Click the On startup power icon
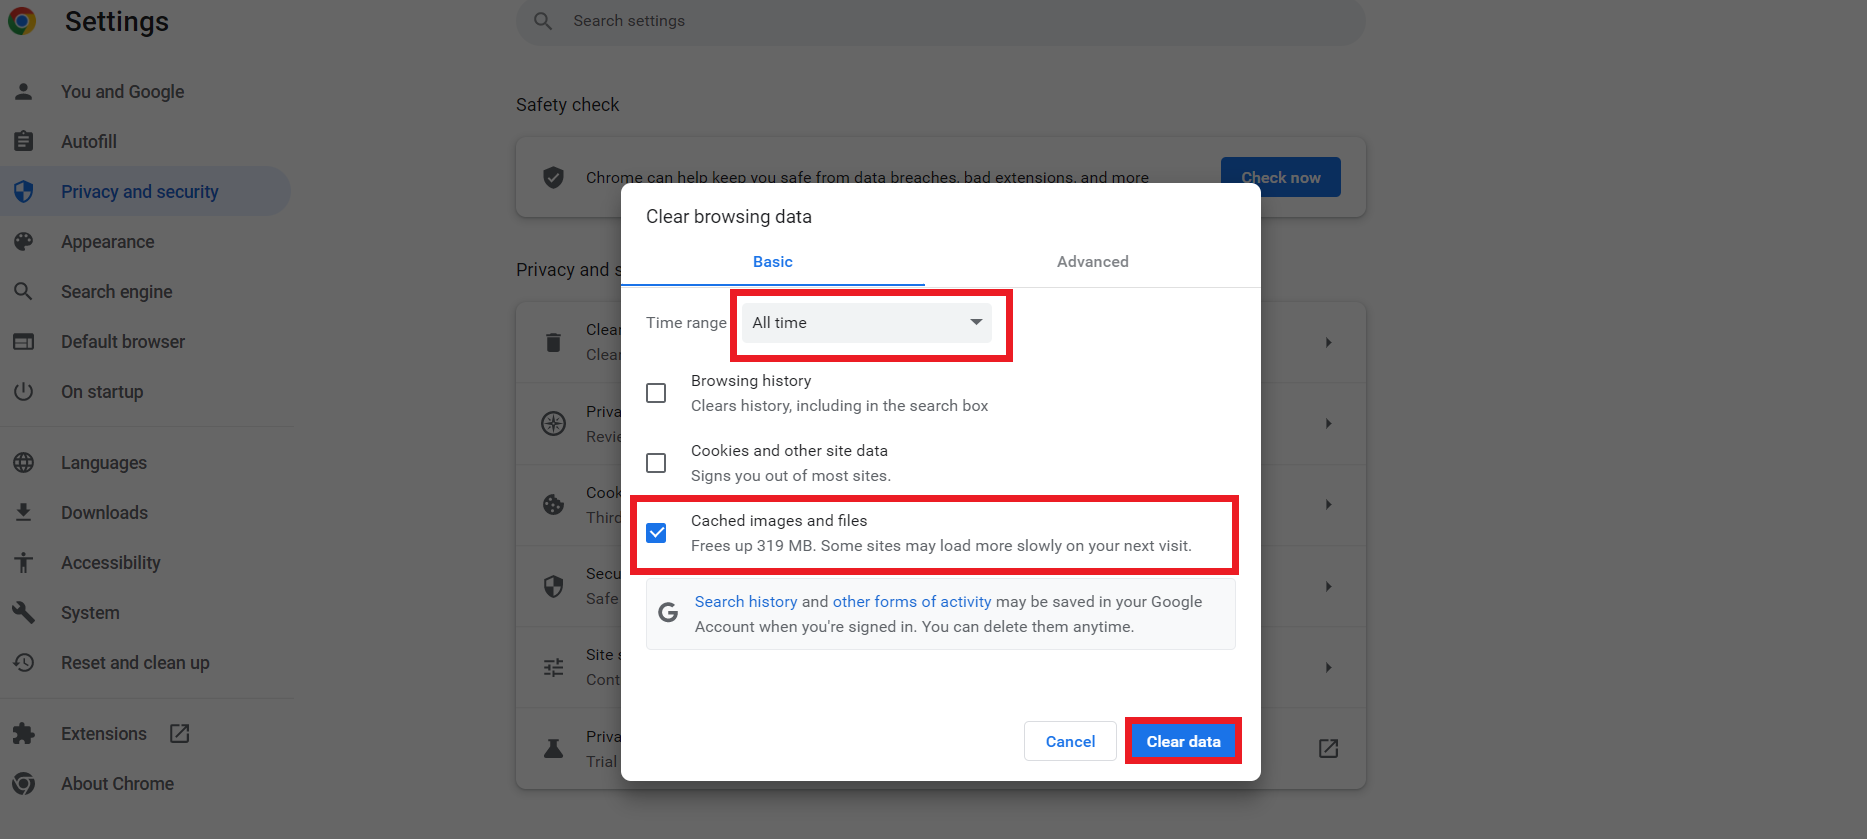 [x=24, y=392]
